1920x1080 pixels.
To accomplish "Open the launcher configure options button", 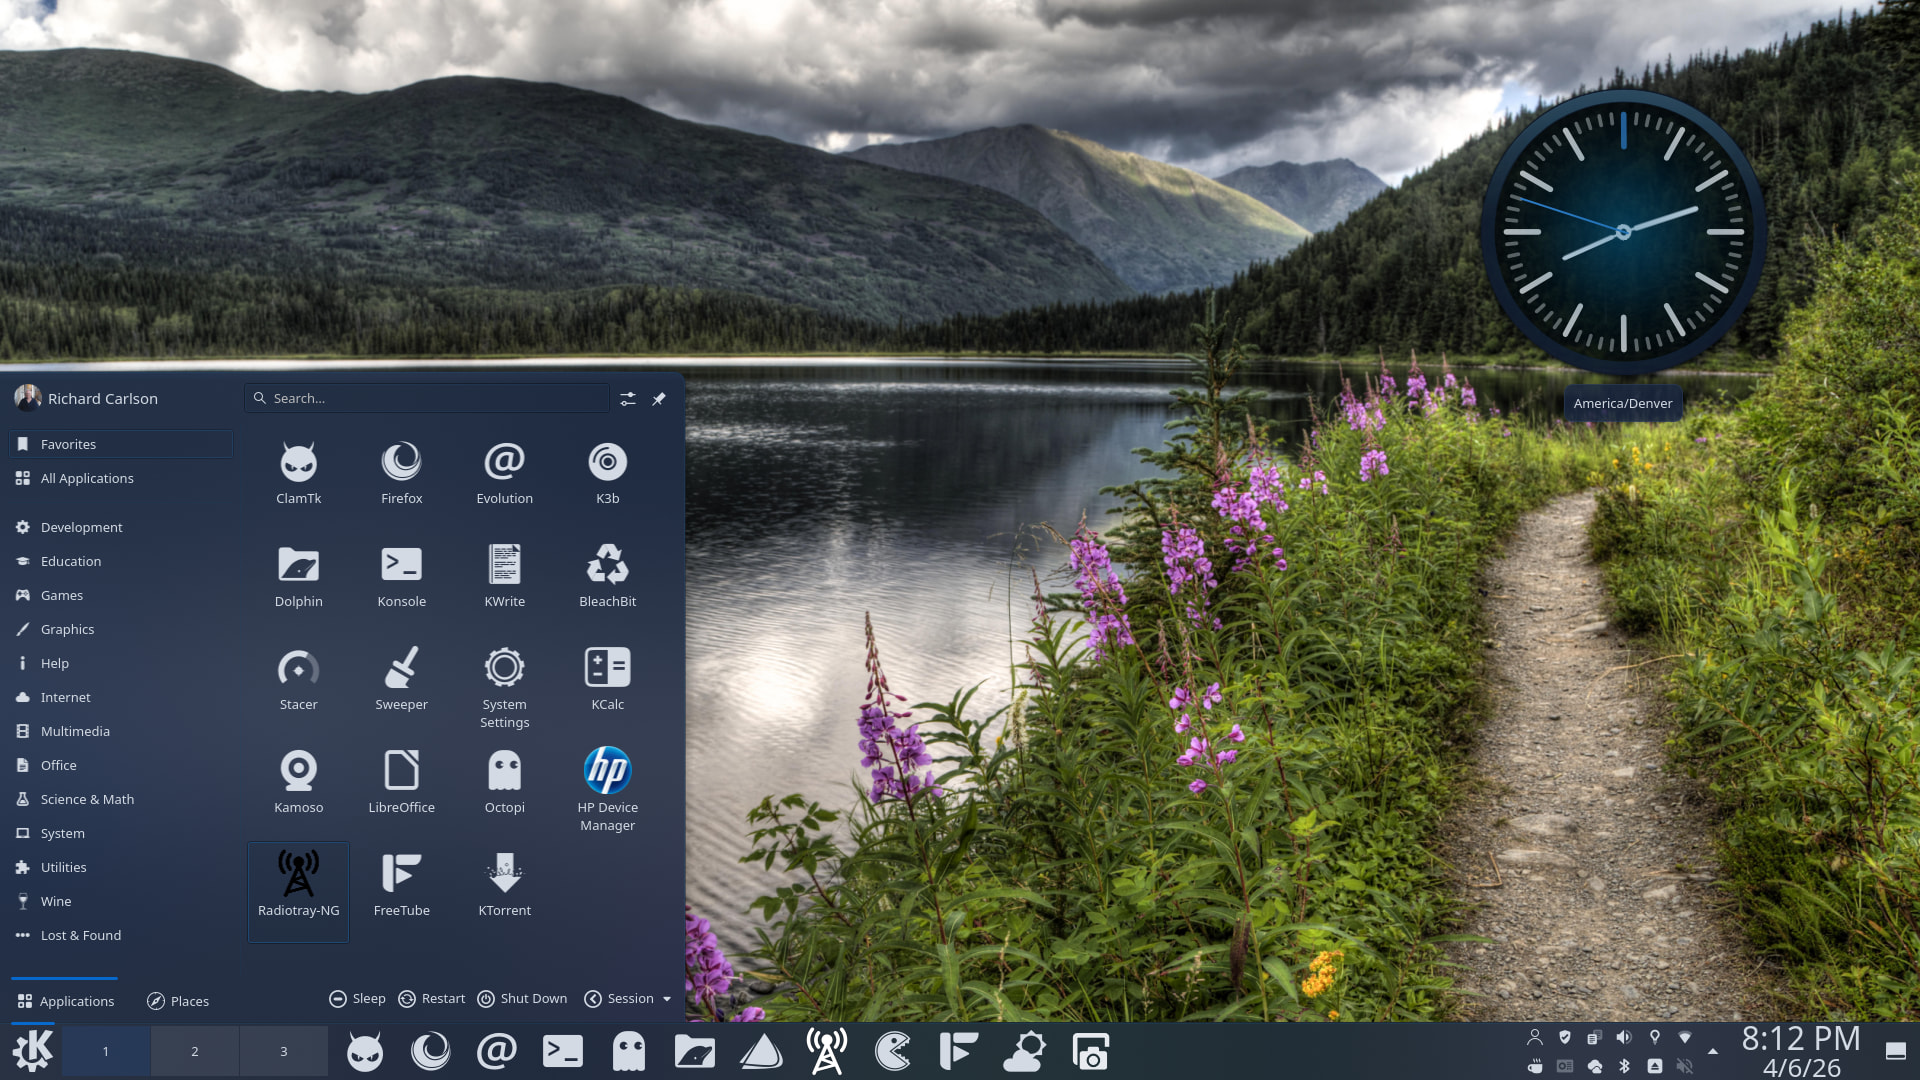I will pyautogui.click(x=628, y=399).
